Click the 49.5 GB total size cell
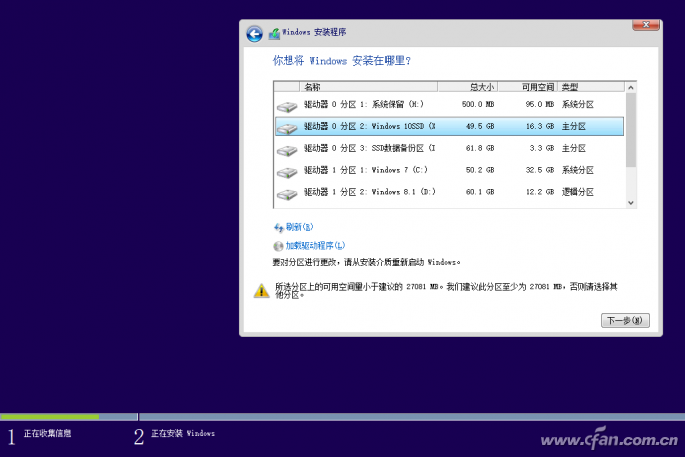Viewport: 685px width, 457px height. pos(480,126)
